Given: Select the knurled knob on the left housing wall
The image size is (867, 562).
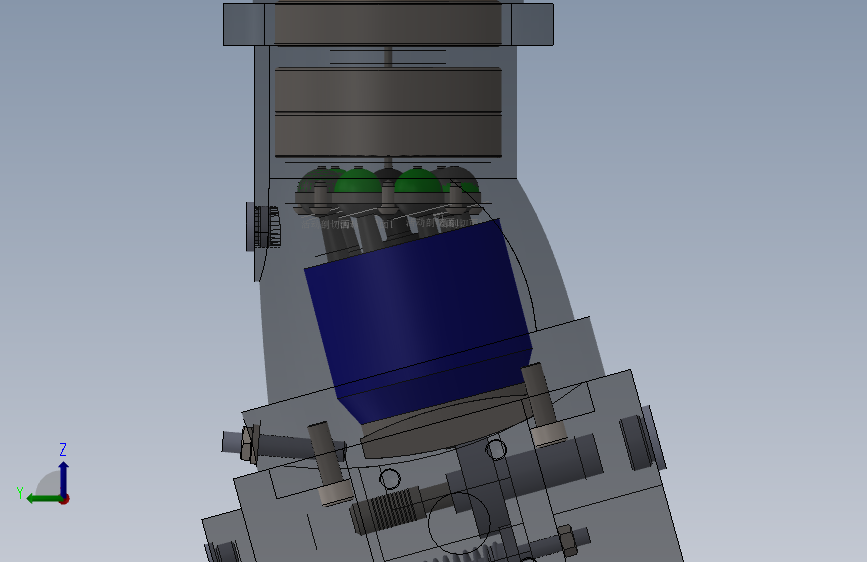Looking at the screenshot, I should pos(264,227).
